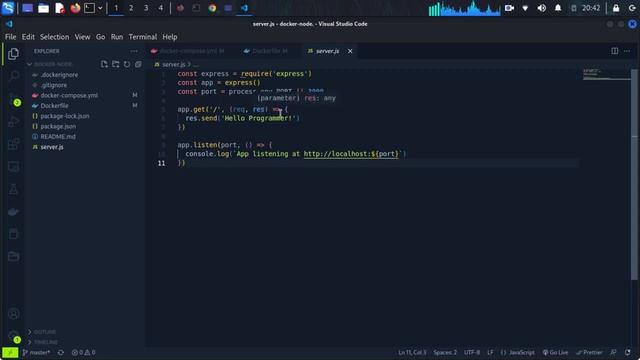This screenshot has height=360, width=640.
Task: Open the Go menu
Action: coord(100,37)
